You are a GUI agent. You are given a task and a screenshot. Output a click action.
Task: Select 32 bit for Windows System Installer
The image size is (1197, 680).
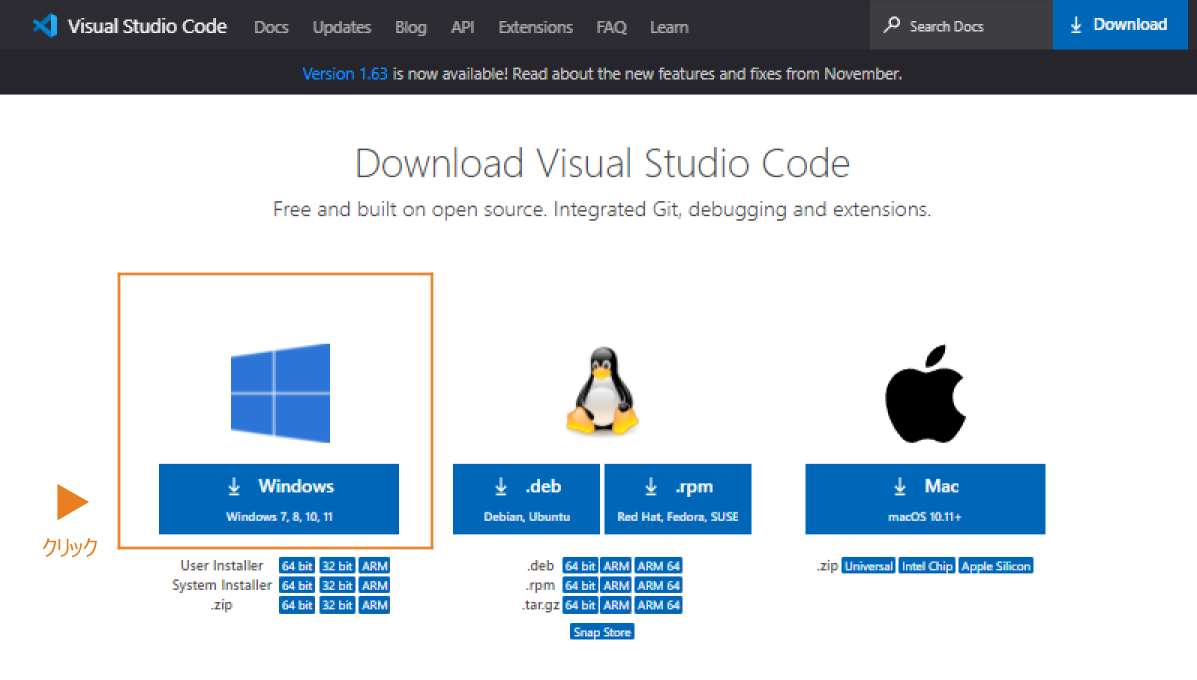[x=337, y=585]
